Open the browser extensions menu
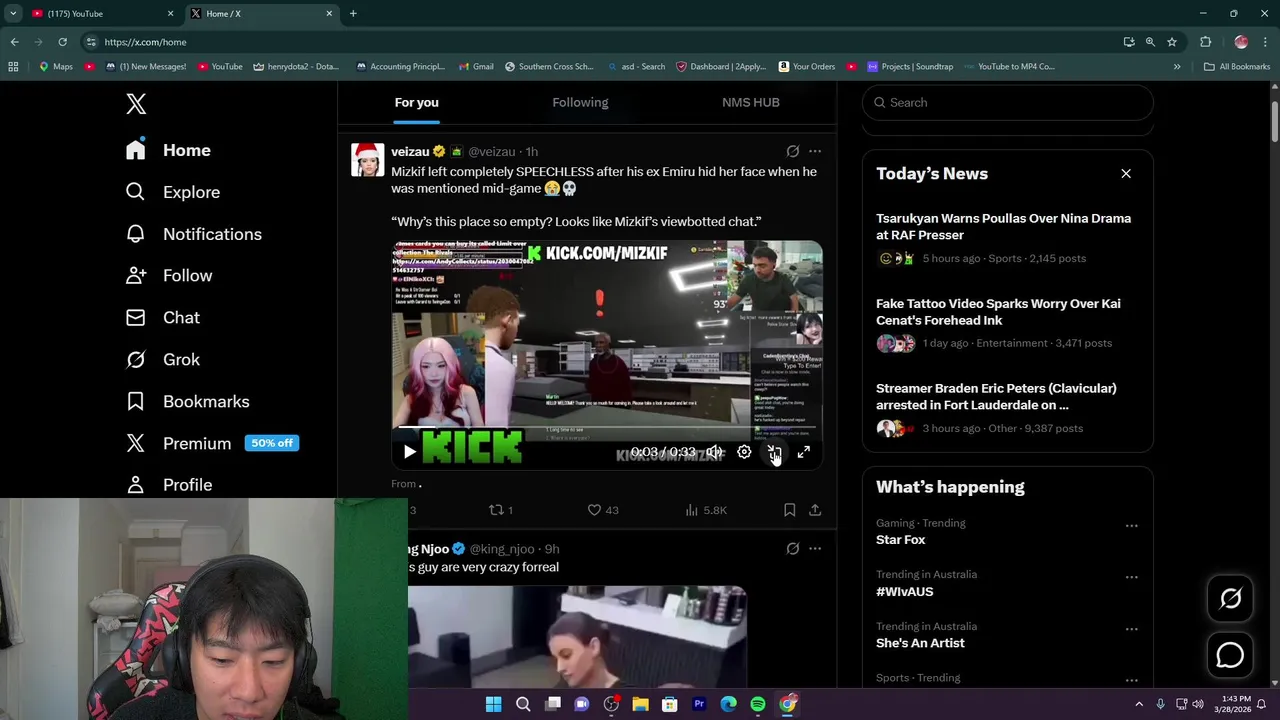The image size is (1280, 720). [x=1205, y=42]
